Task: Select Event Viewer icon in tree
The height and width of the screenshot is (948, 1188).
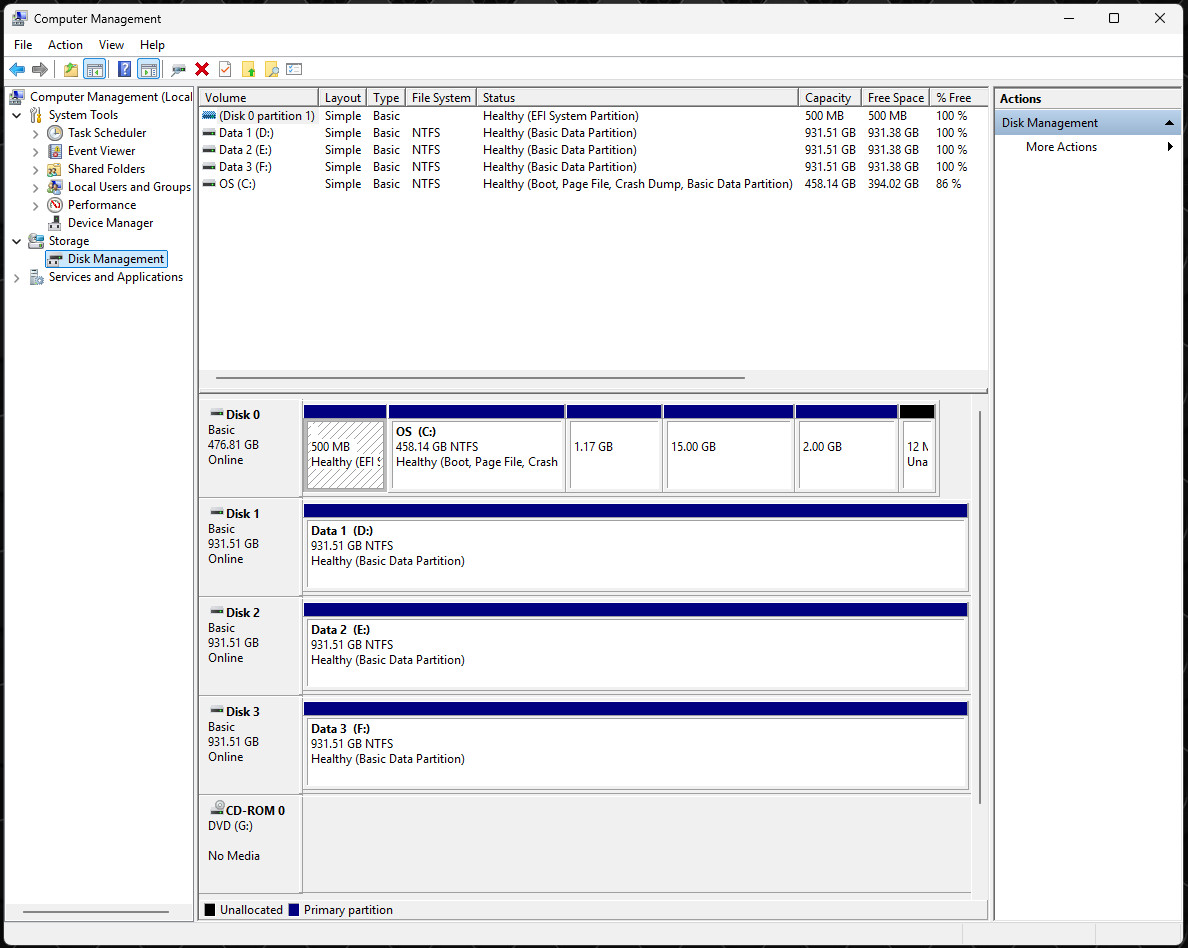Action: [x=55, y=151]
